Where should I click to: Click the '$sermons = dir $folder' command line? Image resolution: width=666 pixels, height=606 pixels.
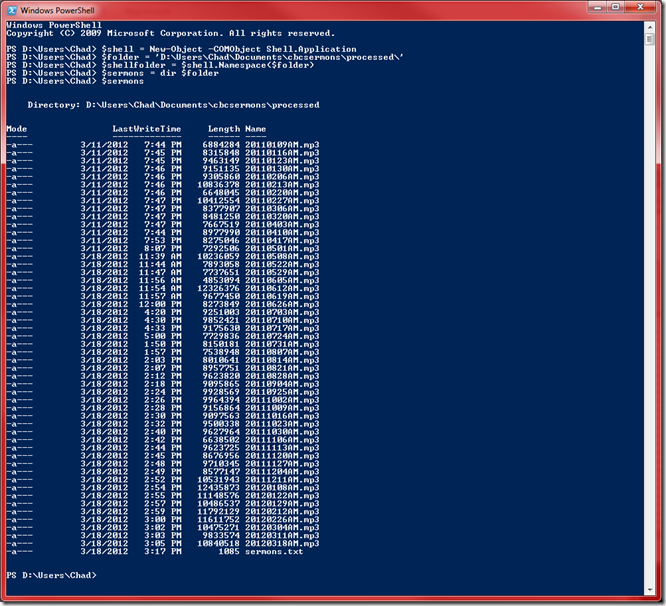[x=113, y=73]
